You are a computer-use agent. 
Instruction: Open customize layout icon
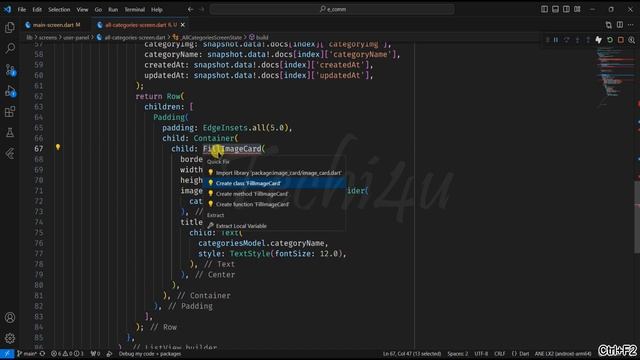(x=577, y=9)
